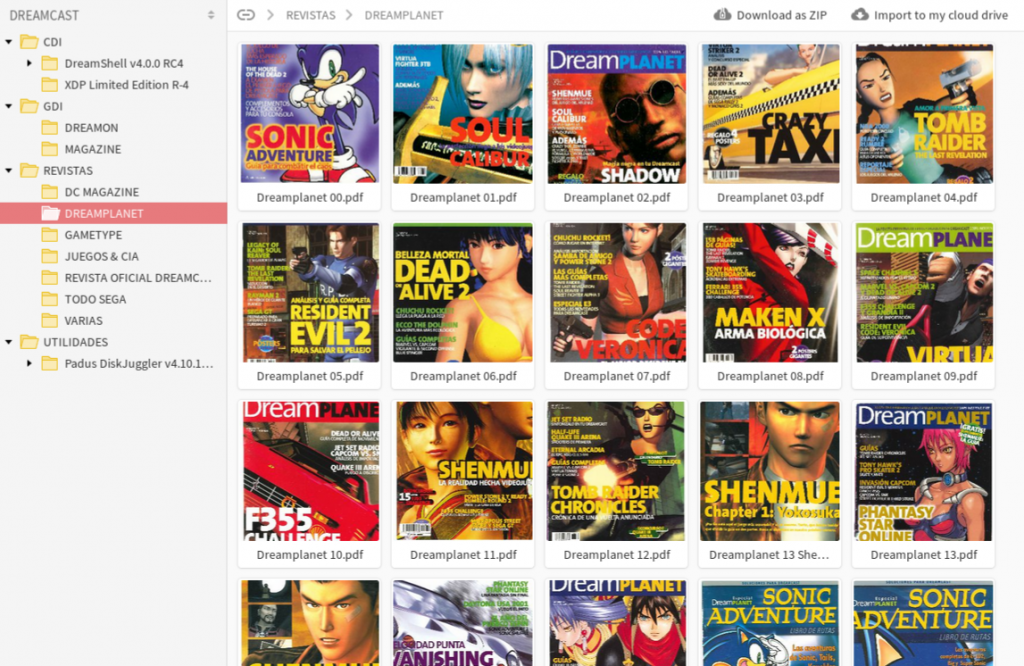Screen dimensions: 1024x666
Task: Collapse the UTILIDADES folder tree
Action: click(8, 342)
